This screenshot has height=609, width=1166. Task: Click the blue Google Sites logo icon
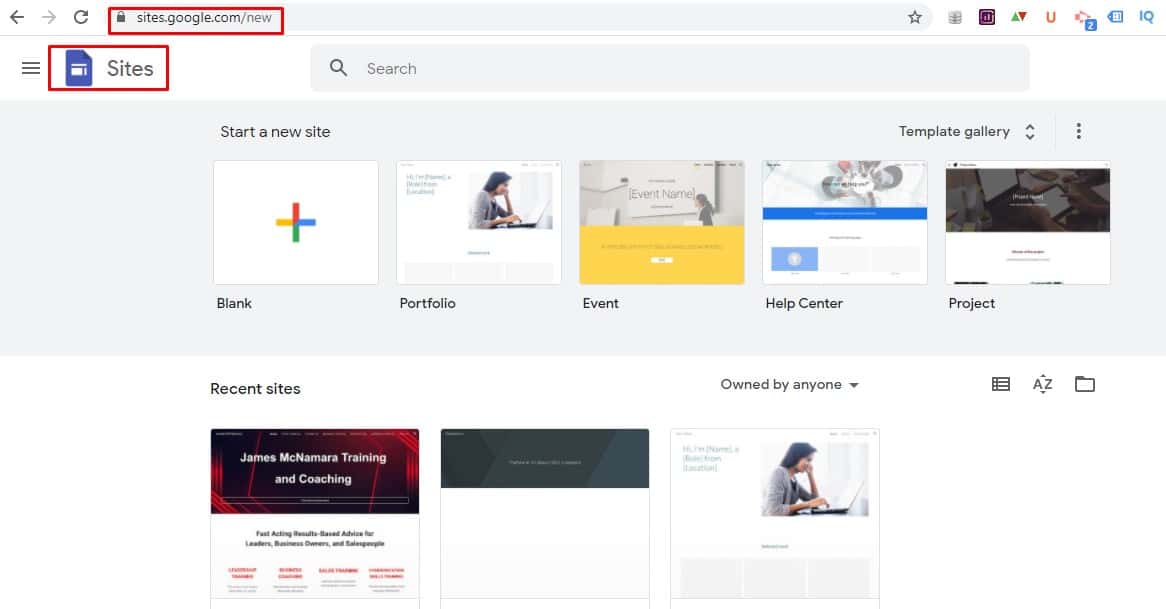point(79,68)
